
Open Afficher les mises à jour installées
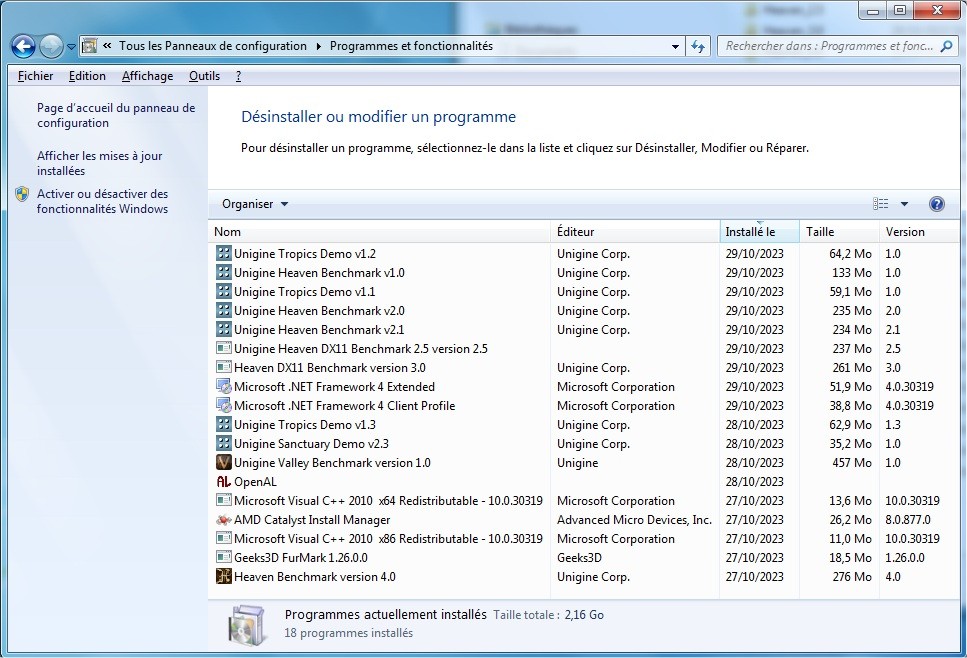coord(99,163)
